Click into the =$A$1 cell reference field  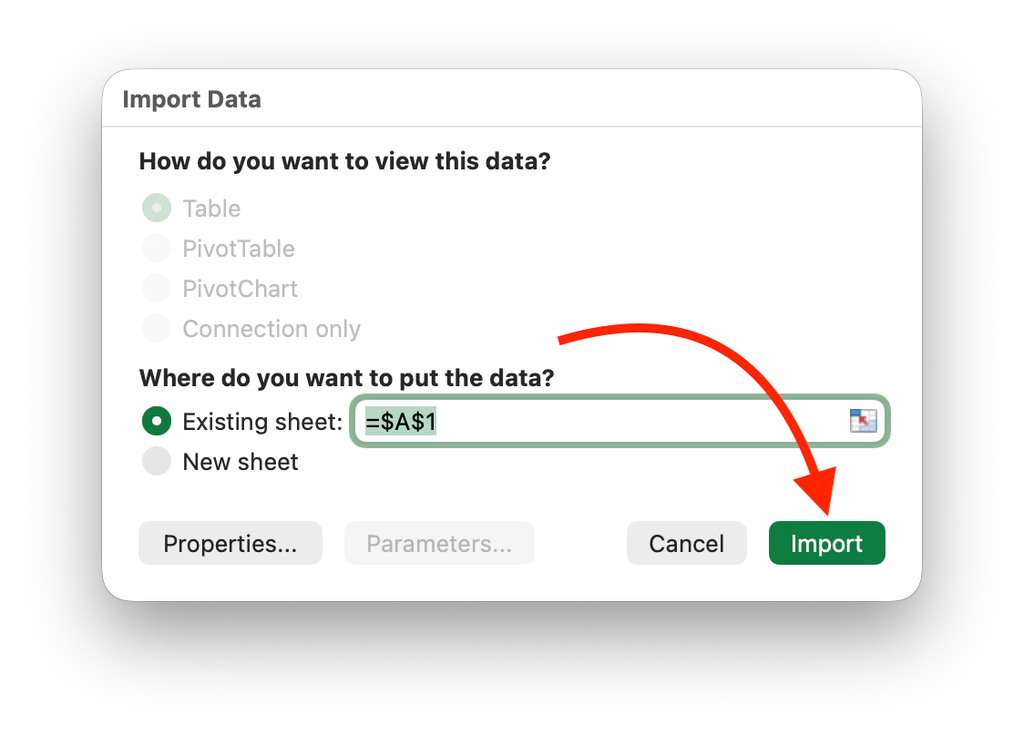tap(600, 421)
